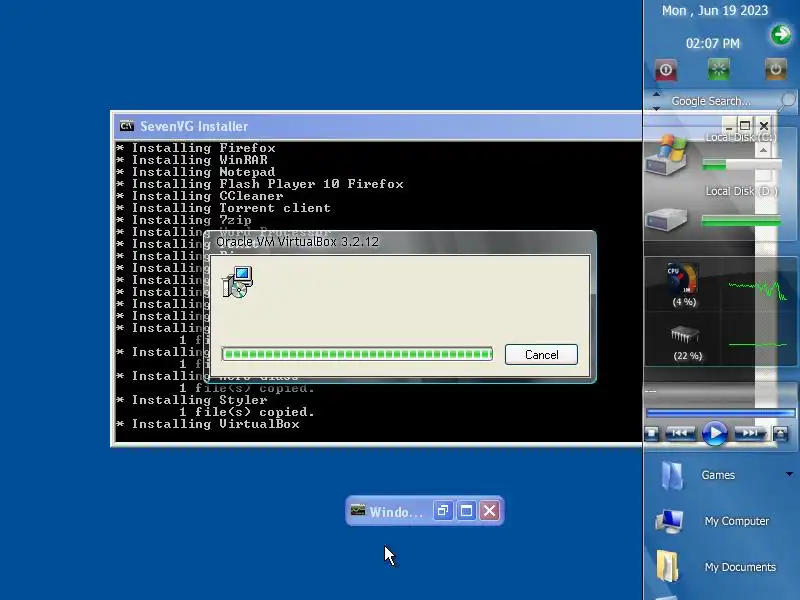
Task: Click the CPU usage graph
Action: pyautogui.click(x=758, y=291)
